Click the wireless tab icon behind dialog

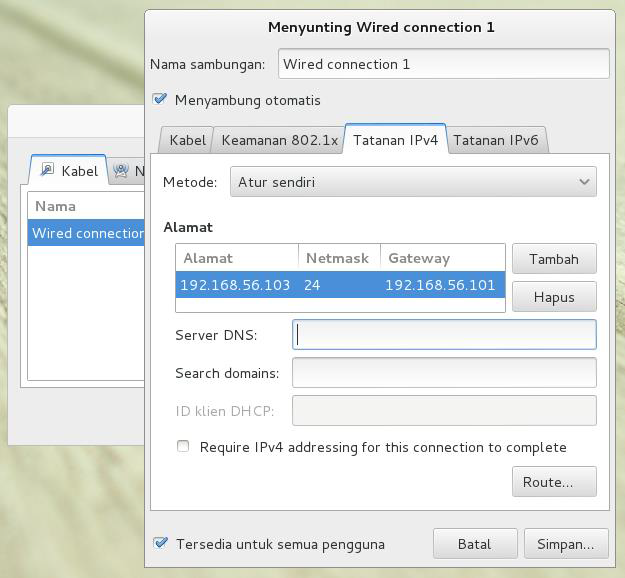(x=122, y=171)
